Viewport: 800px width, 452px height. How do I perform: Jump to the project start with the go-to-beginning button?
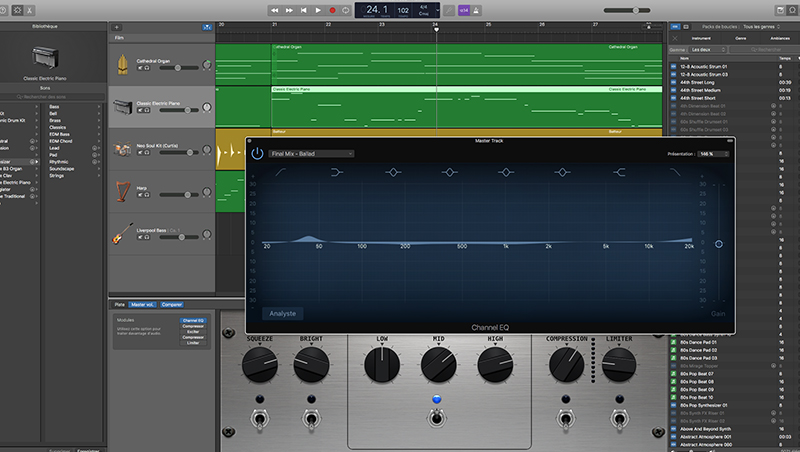pyautogui.click(x=304, y=10)
